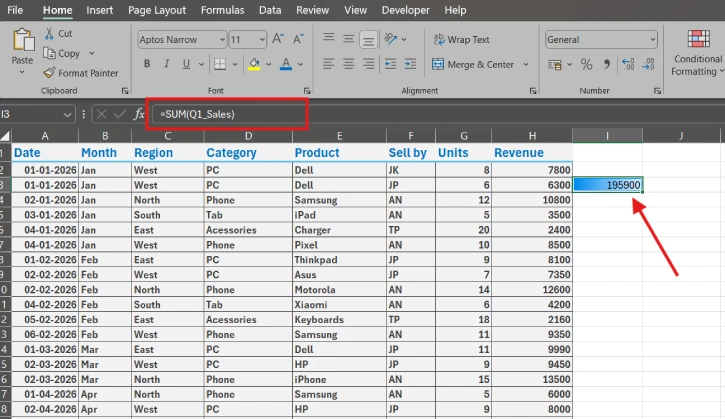Apply yellow fill color bucket

click(254, 64)
